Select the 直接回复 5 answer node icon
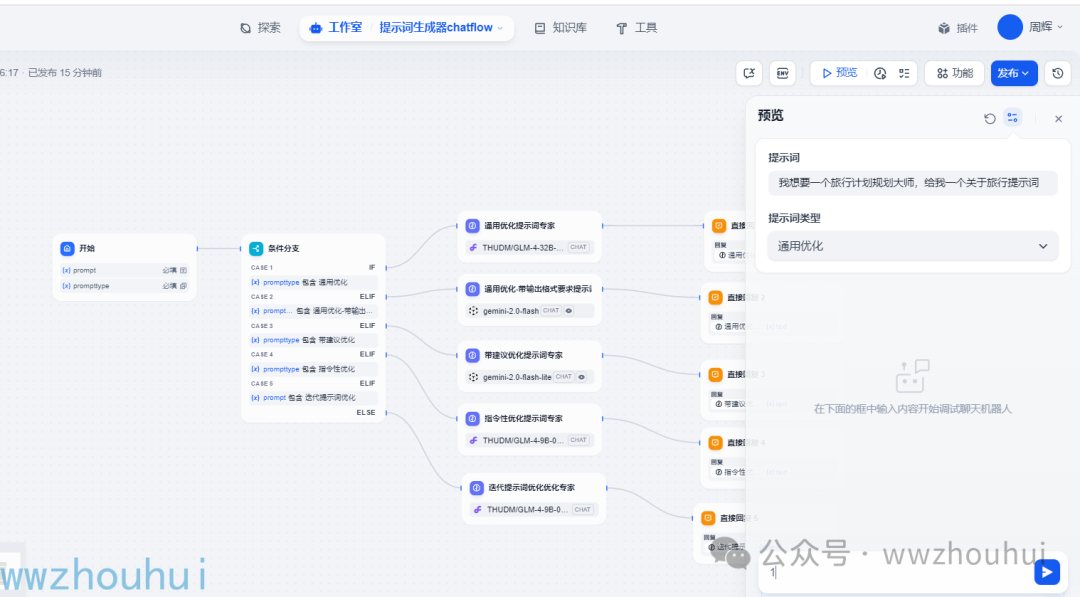This screenshot has height=597, width=1080. 708,518
